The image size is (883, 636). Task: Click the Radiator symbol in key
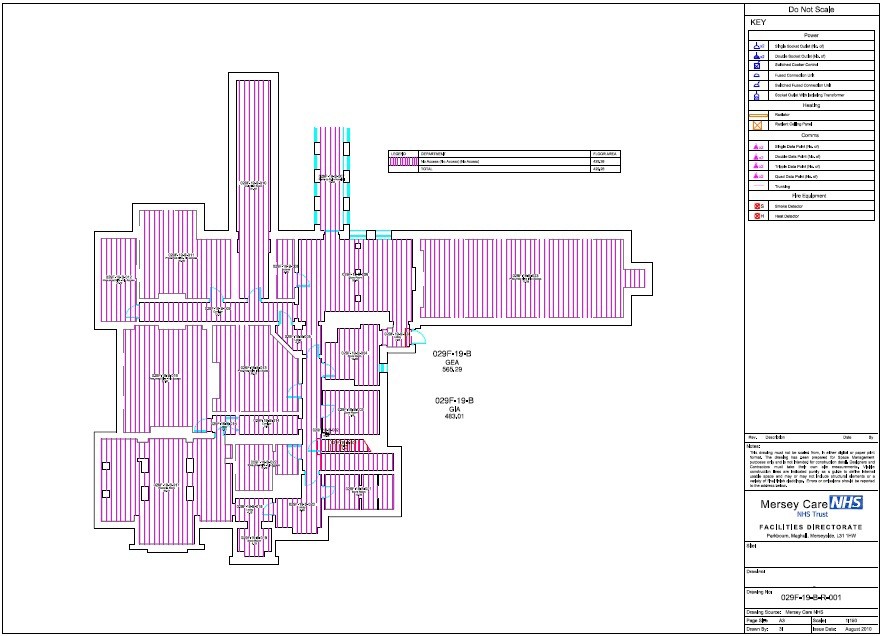click(x=757, y=114)
